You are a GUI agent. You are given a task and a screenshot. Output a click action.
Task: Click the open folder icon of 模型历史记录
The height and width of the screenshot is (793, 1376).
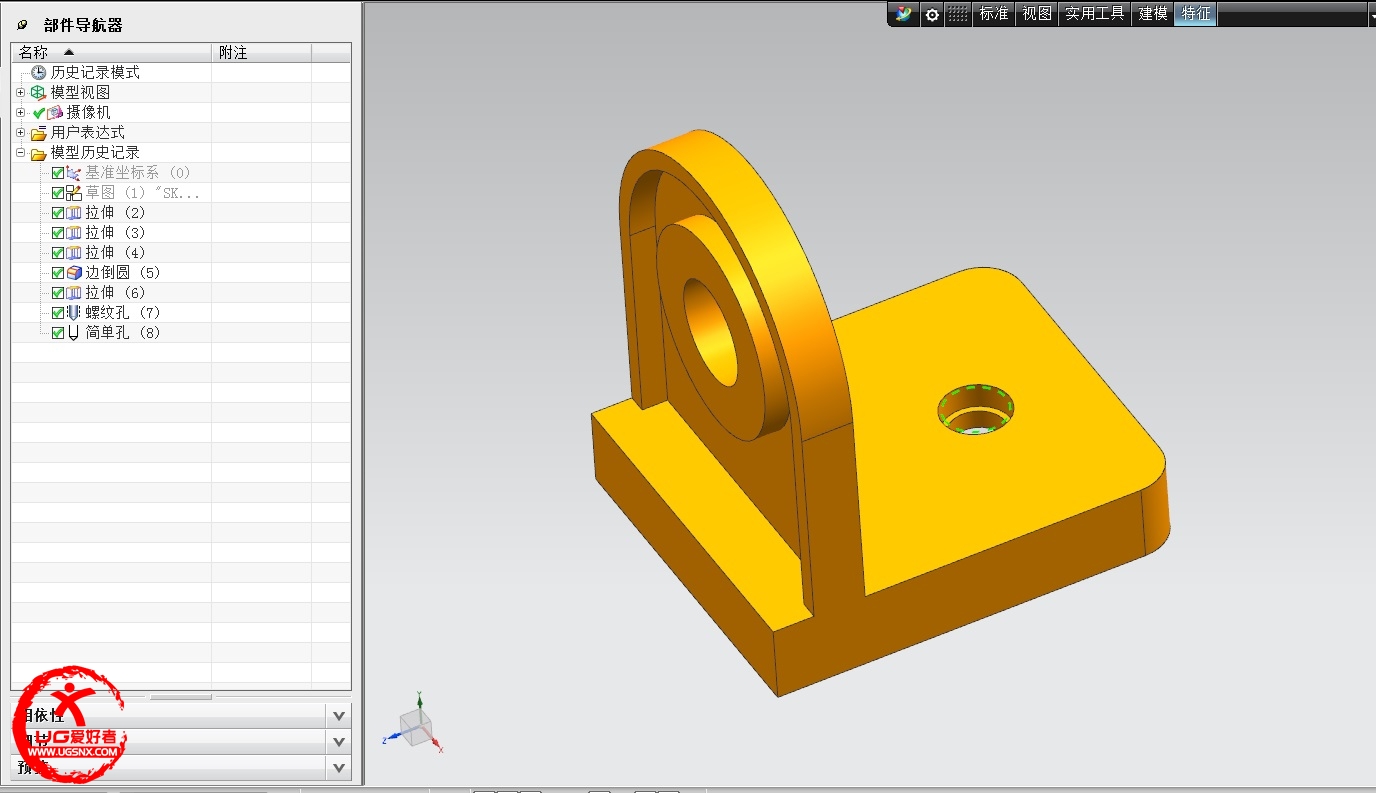39,153
